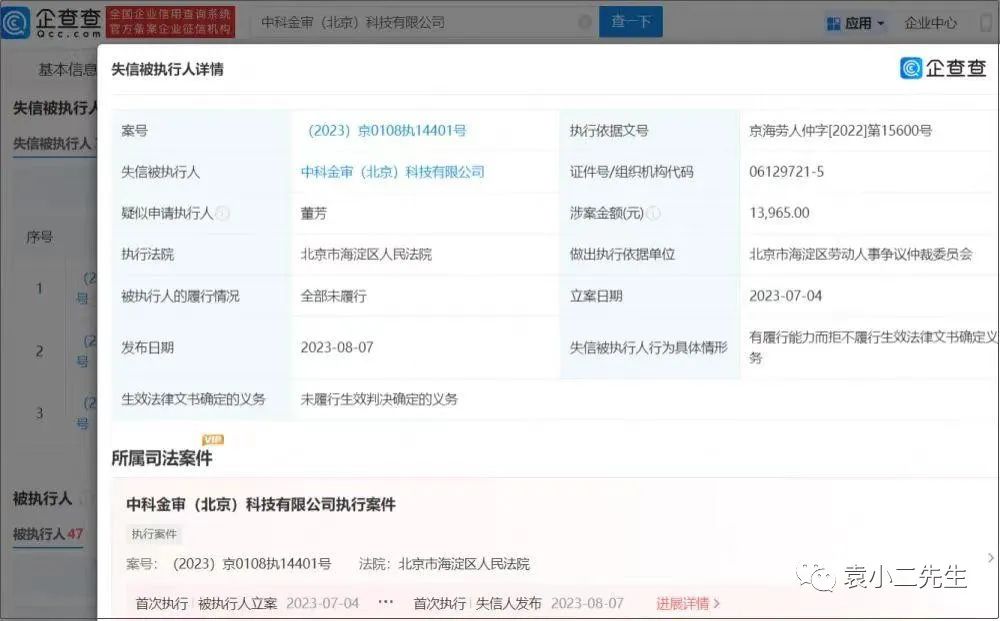Click the VIP badge above 所属司法案件
Image resolution: width=1000 pixels, height=621 pixels.
click(x=212, y=439)
